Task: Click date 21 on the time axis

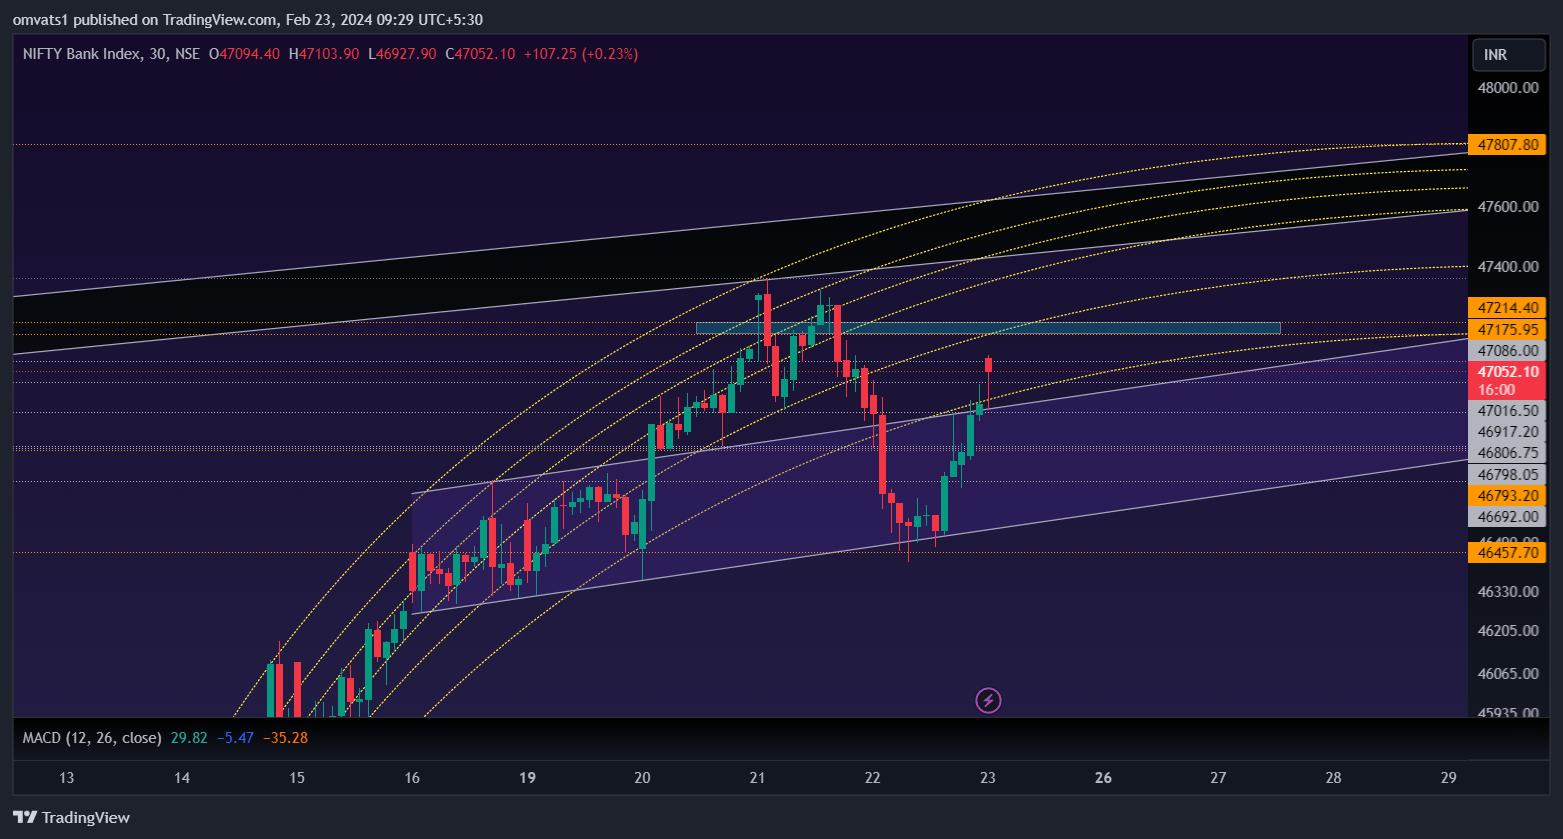Action: click(x=758, y=778)
